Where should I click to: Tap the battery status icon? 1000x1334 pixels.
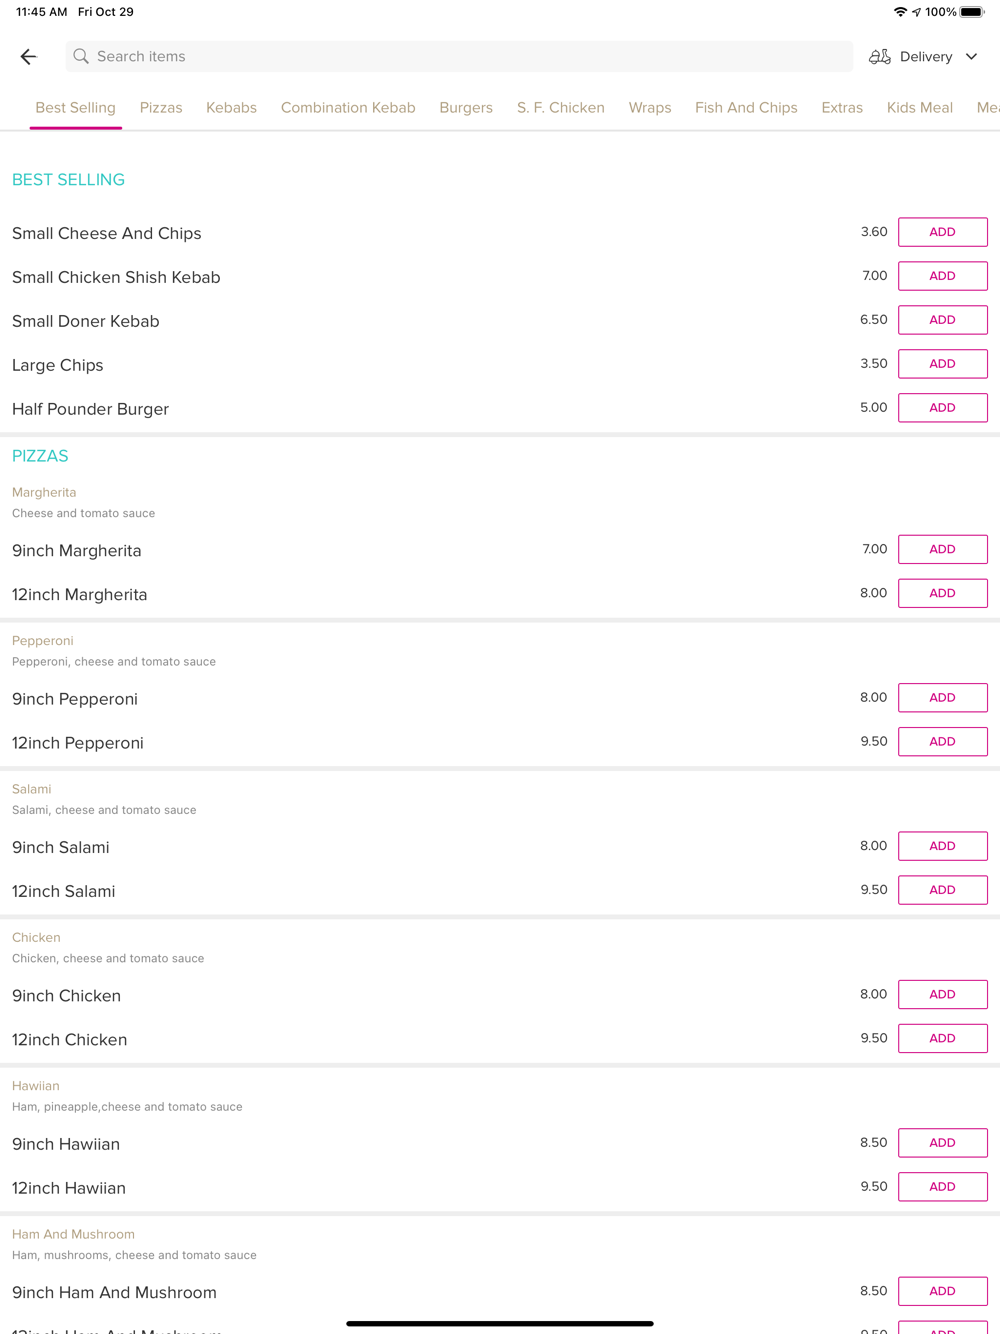pos(971,12)
